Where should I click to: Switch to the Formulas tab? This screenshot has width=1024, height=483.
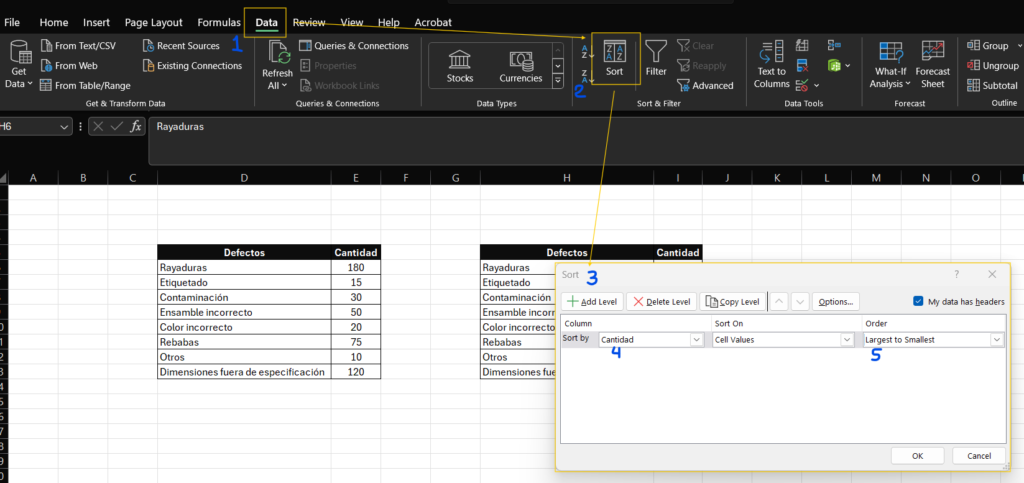[x=219, y=22]
